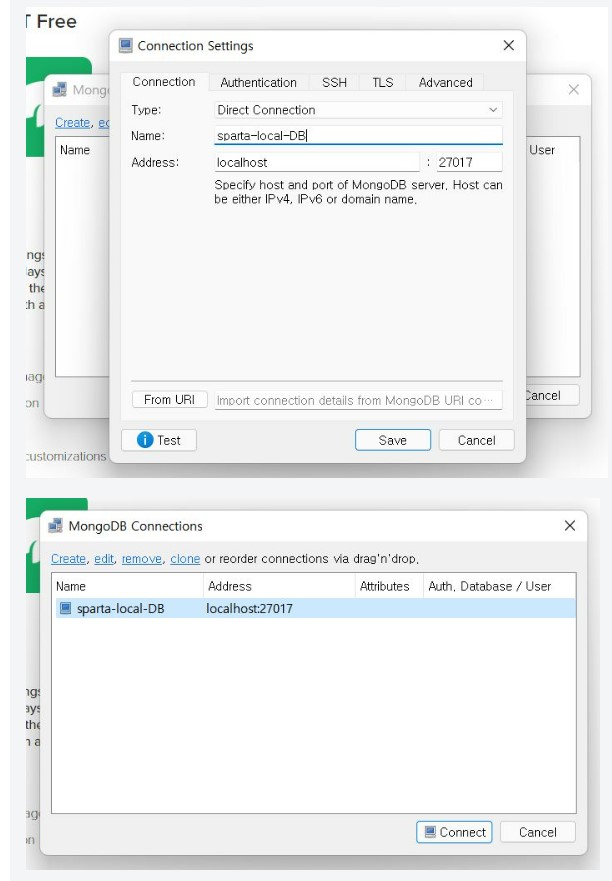Click the port field showing 27017
The height and width of the screenshot is (881, 612).
point(469,162)
